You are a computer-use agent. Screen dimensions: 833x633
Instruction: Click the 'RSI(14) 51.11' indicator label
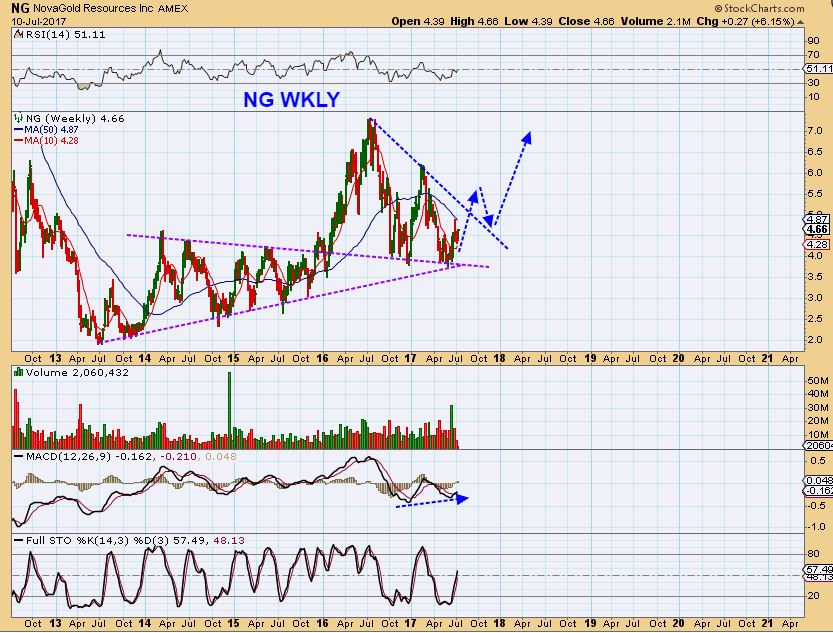[65, 35]
